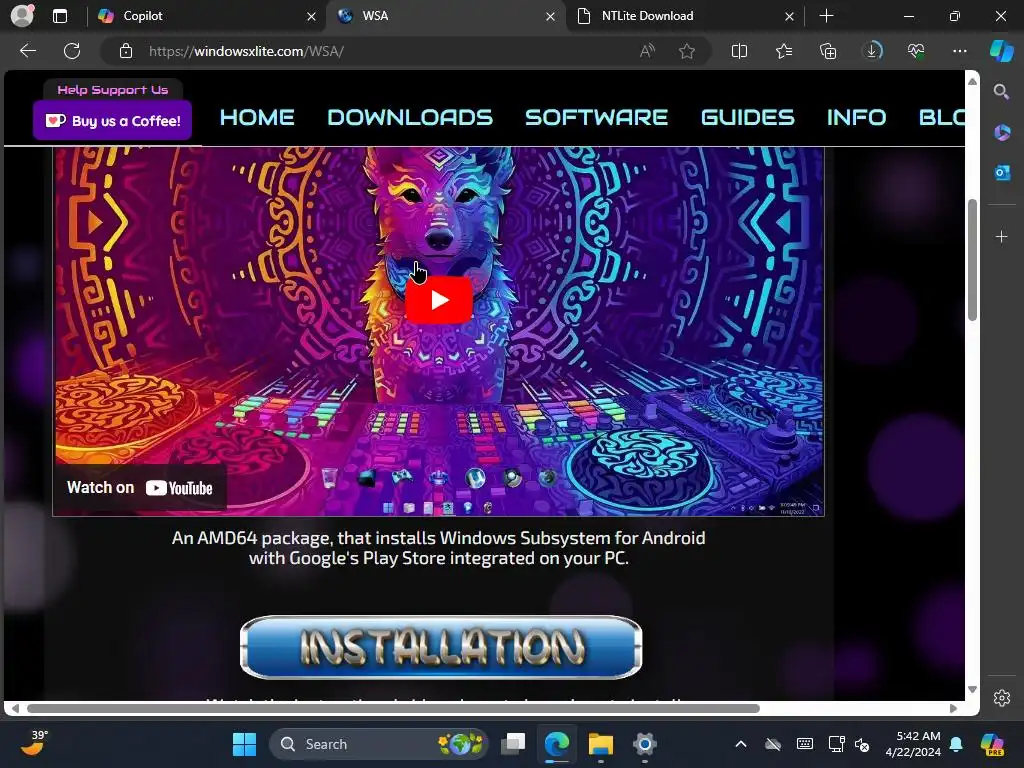Click the taskbar Search box
This screenshot has height=768, width=1024.
pos(379,744)
